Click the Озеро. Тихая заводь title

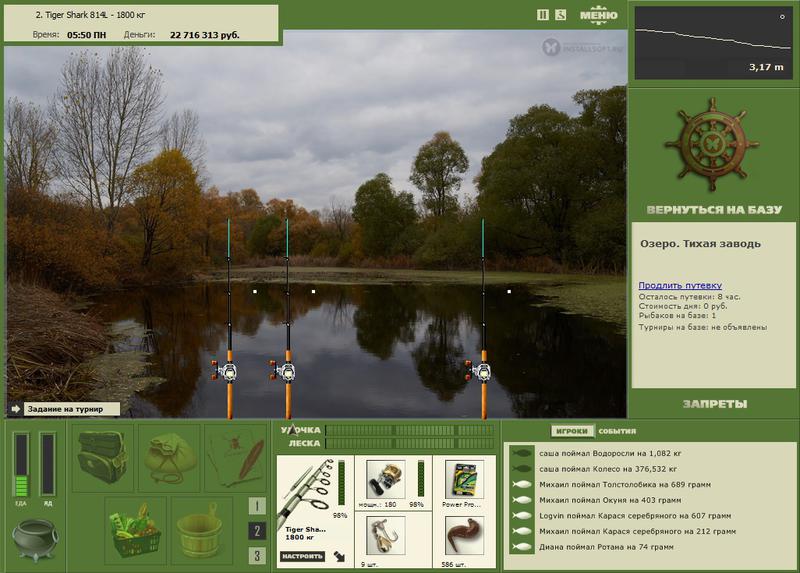pos(700,244)
